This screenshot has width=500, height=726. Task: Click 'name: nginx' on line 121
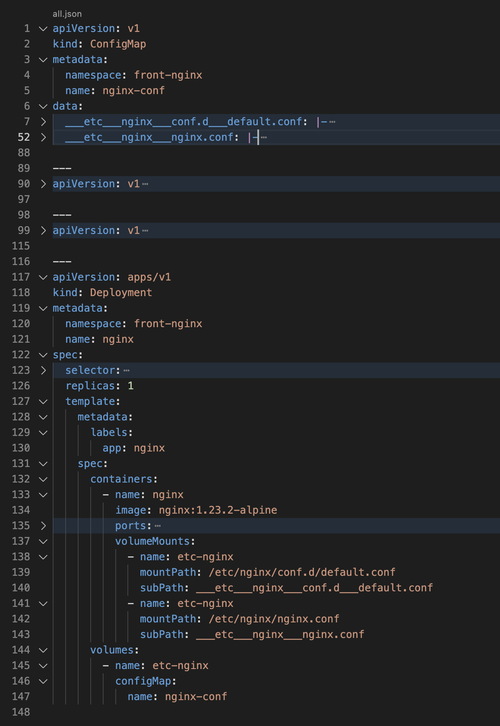[99, 339]
